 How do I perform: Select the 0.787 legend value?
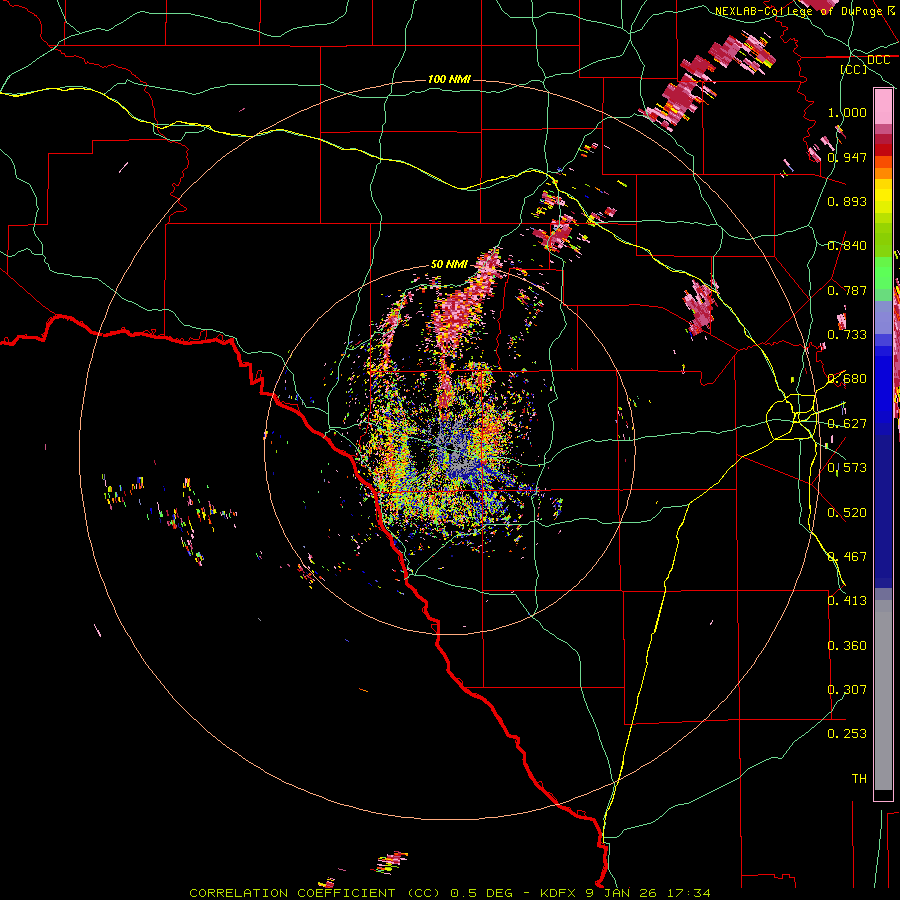pos(847,290)
